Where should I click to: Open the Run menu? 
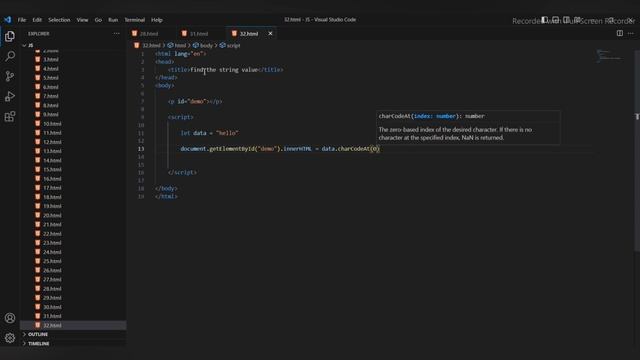113,20
